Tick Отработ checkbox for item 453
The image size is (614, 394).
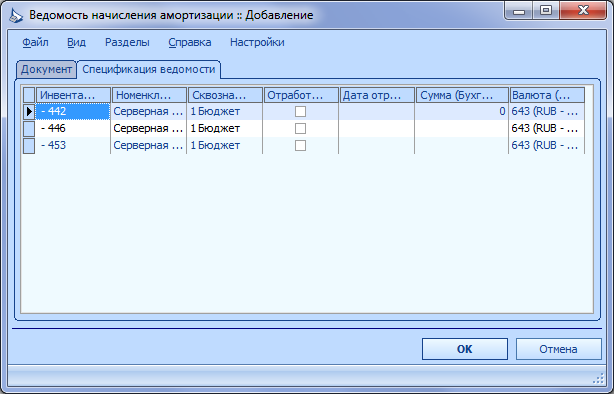coord(300,146)
